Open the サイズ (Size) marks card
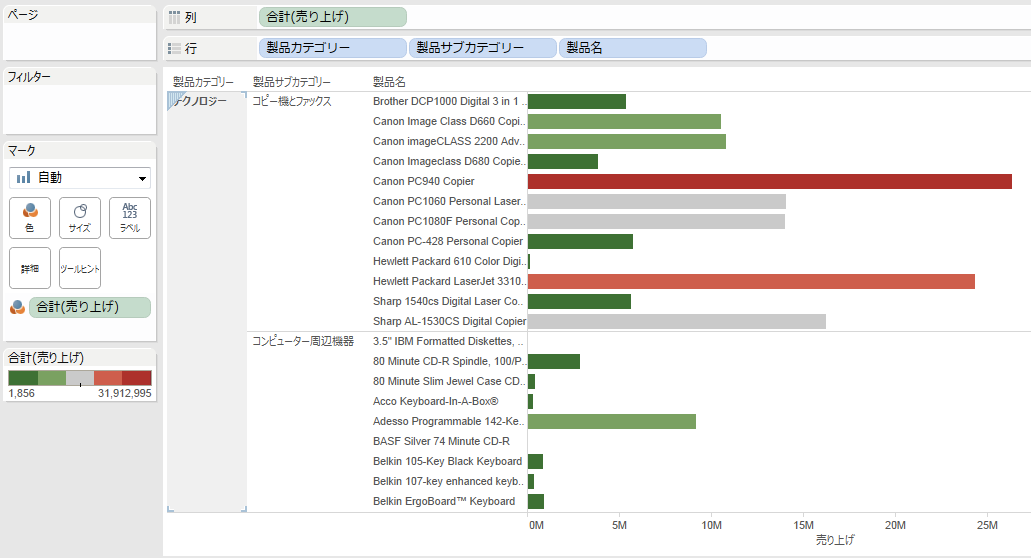The height and width of the screenshot is (558, 1031). [x=80, y=218]
